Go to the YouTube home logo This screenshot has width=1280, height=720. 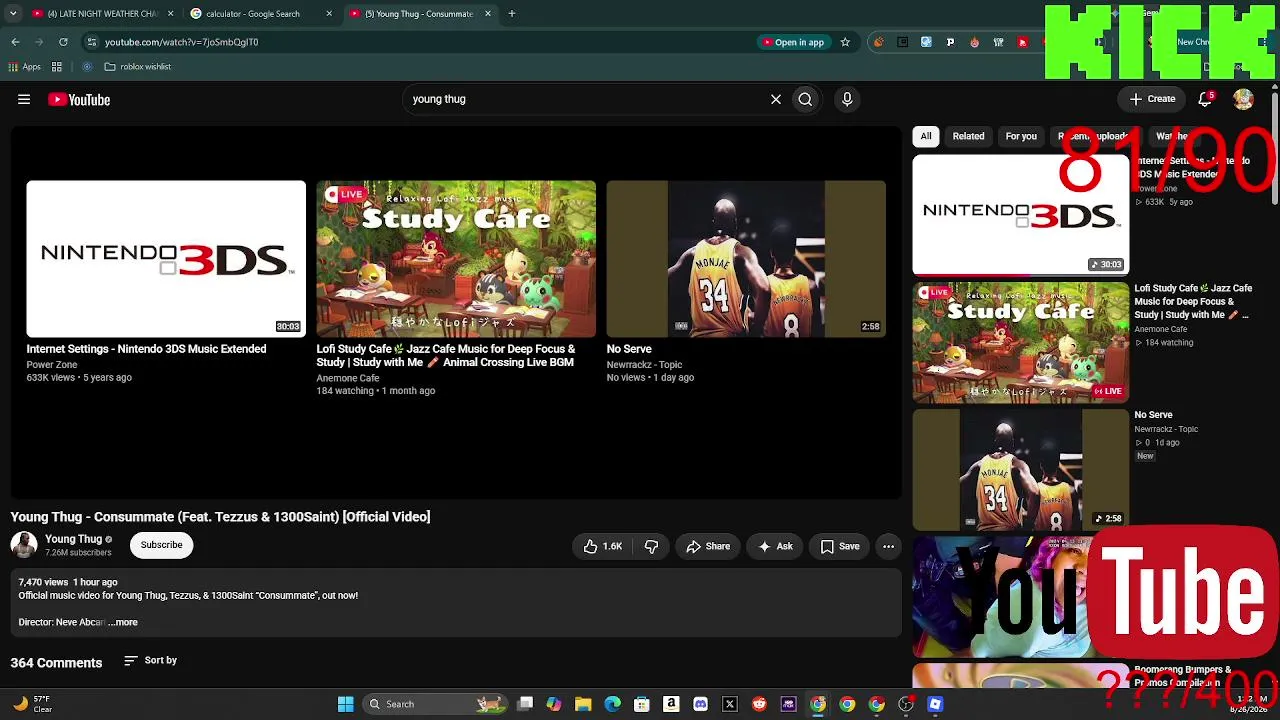79,99
